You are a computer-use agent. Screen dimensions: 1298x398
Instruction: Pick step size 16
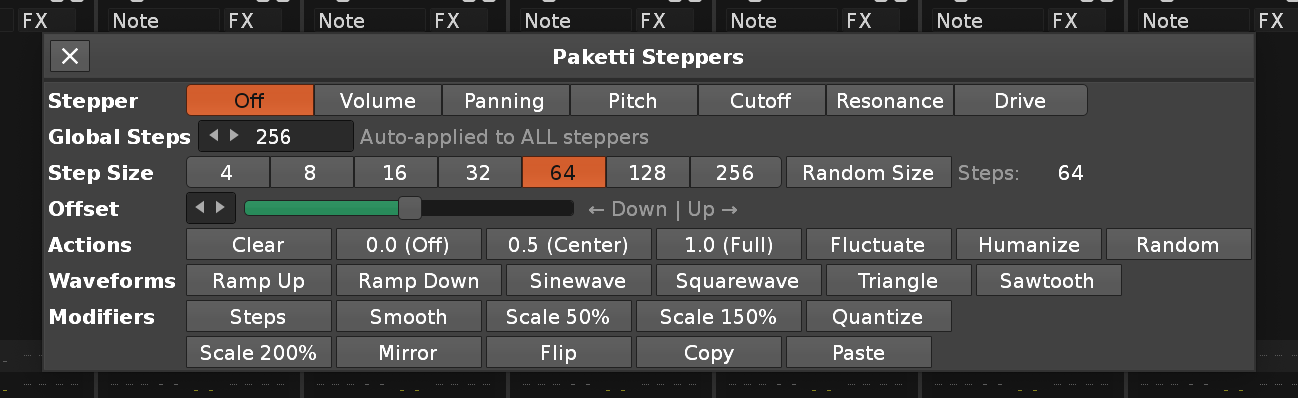pyautogui.click(x=395, y=172)
